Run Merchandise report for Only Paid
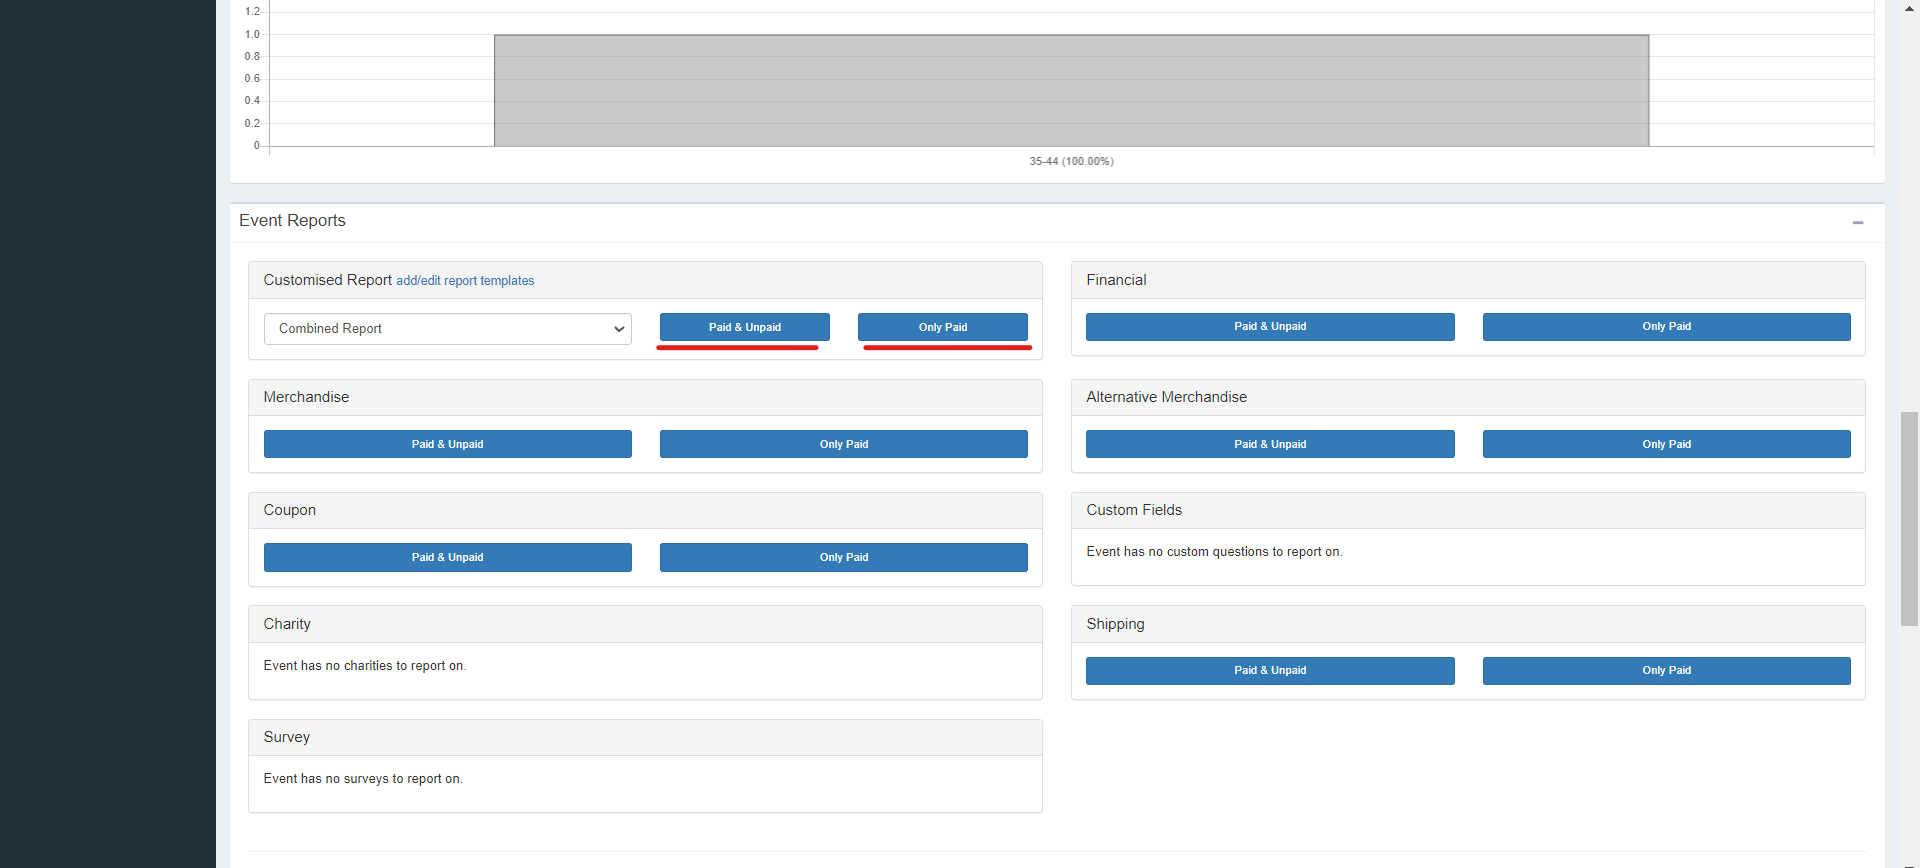1920x868 pixels. (x=843, y=444)
